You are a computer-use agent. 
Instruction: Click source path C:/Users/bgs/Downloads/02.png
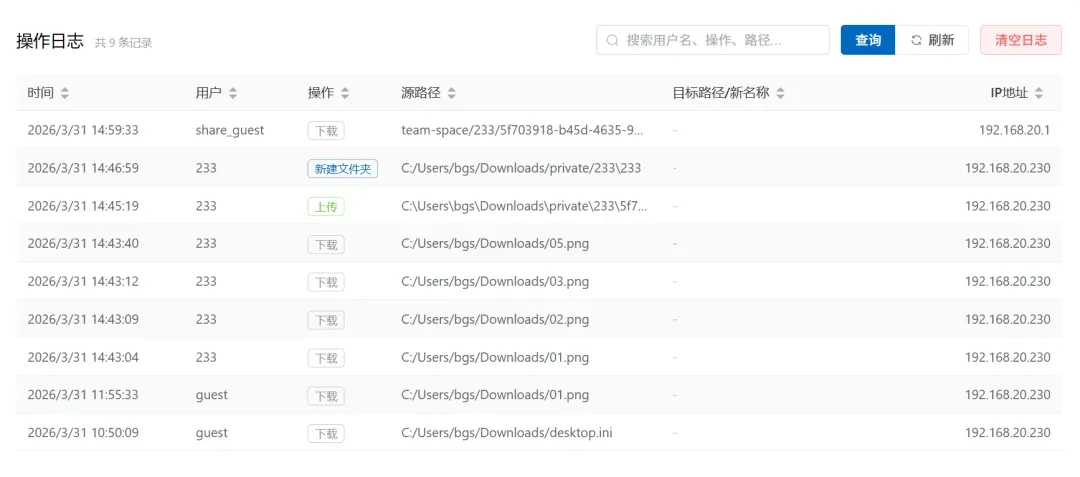(x=495, y=319)
